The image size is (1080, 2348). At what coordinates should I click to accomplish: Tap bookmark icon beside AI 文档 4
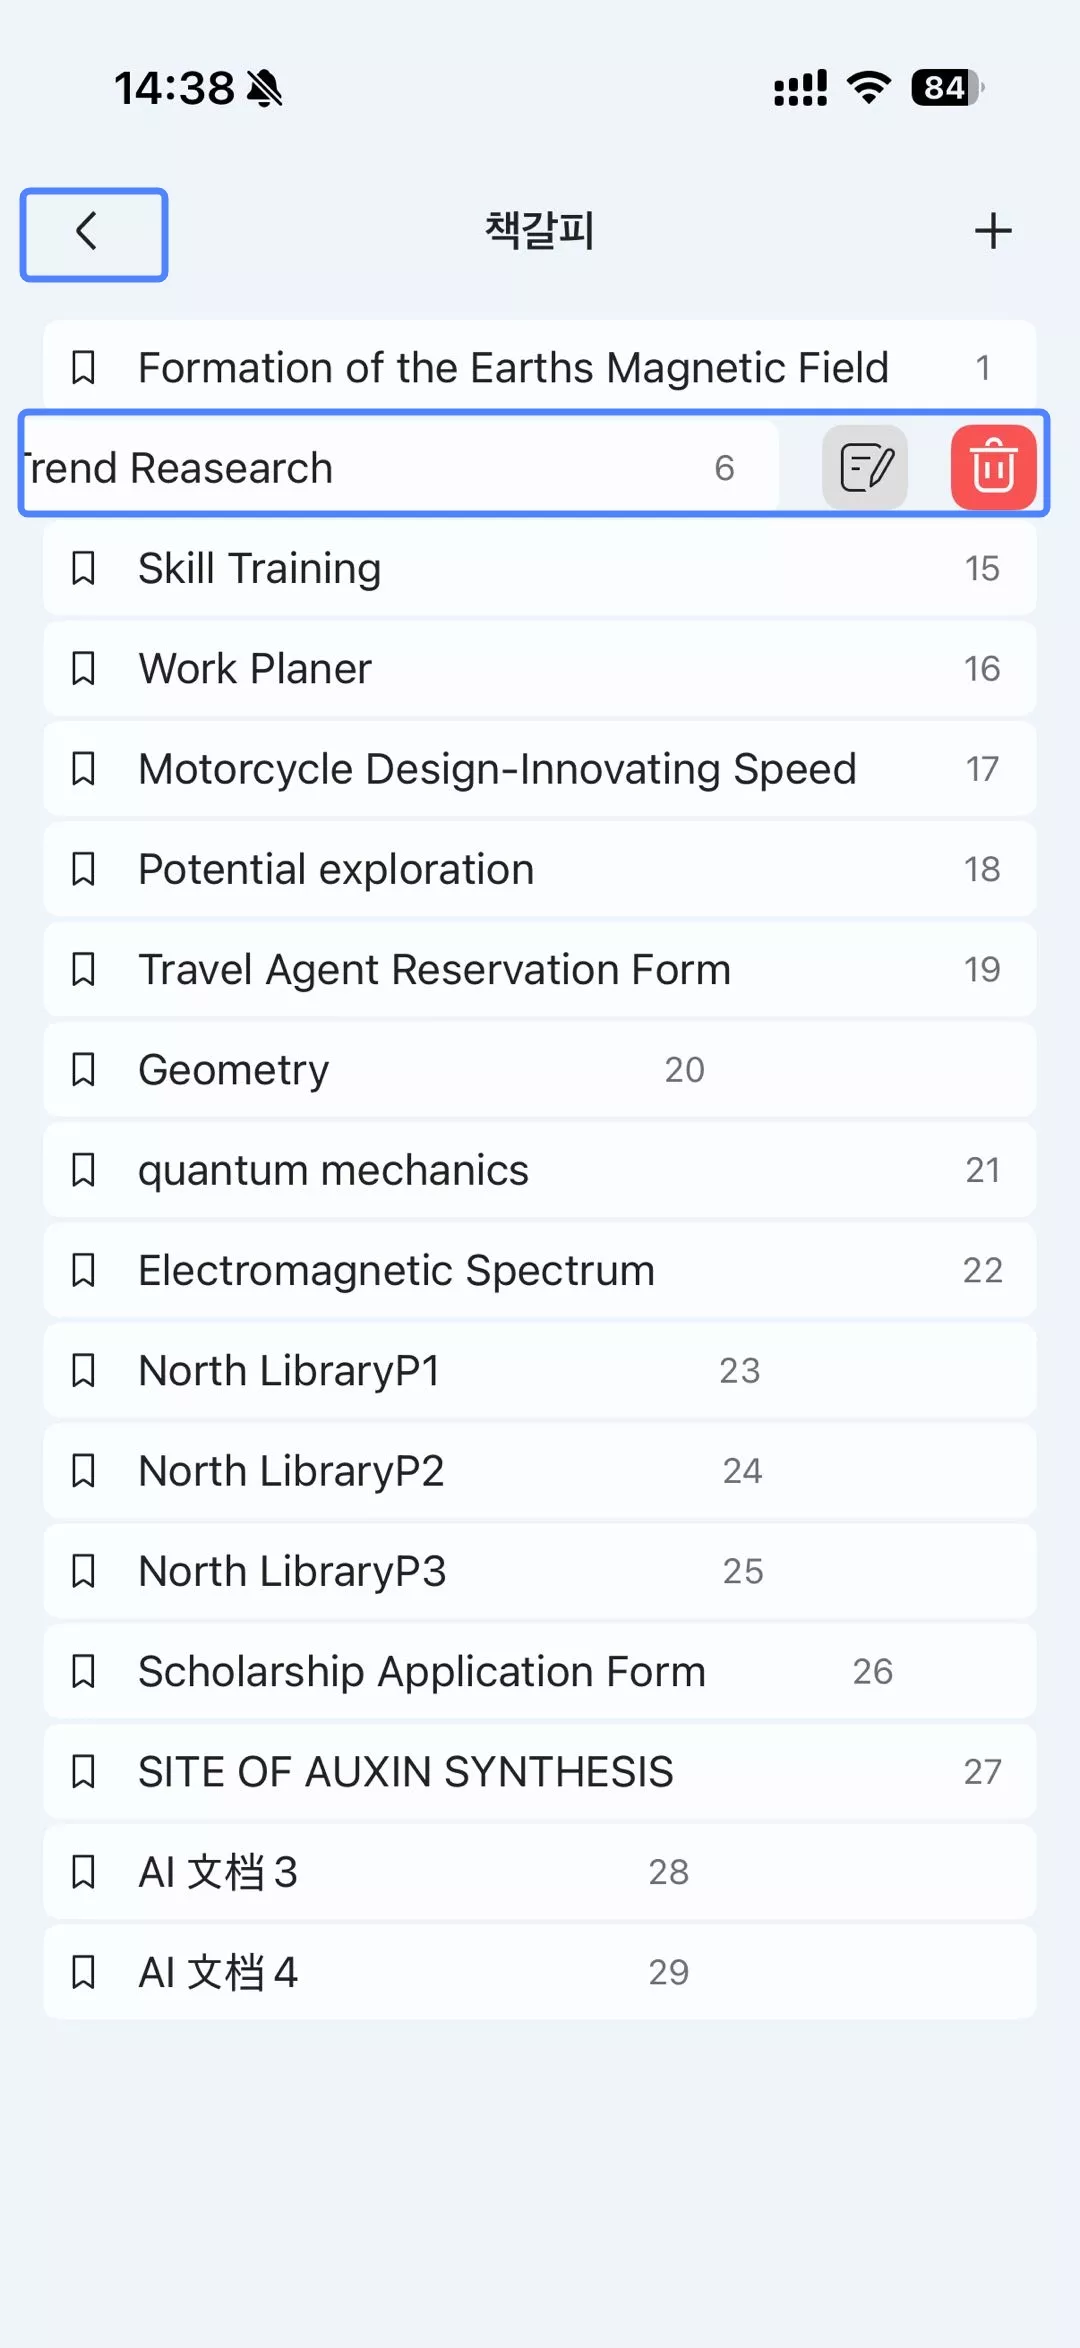(84, 1972)
